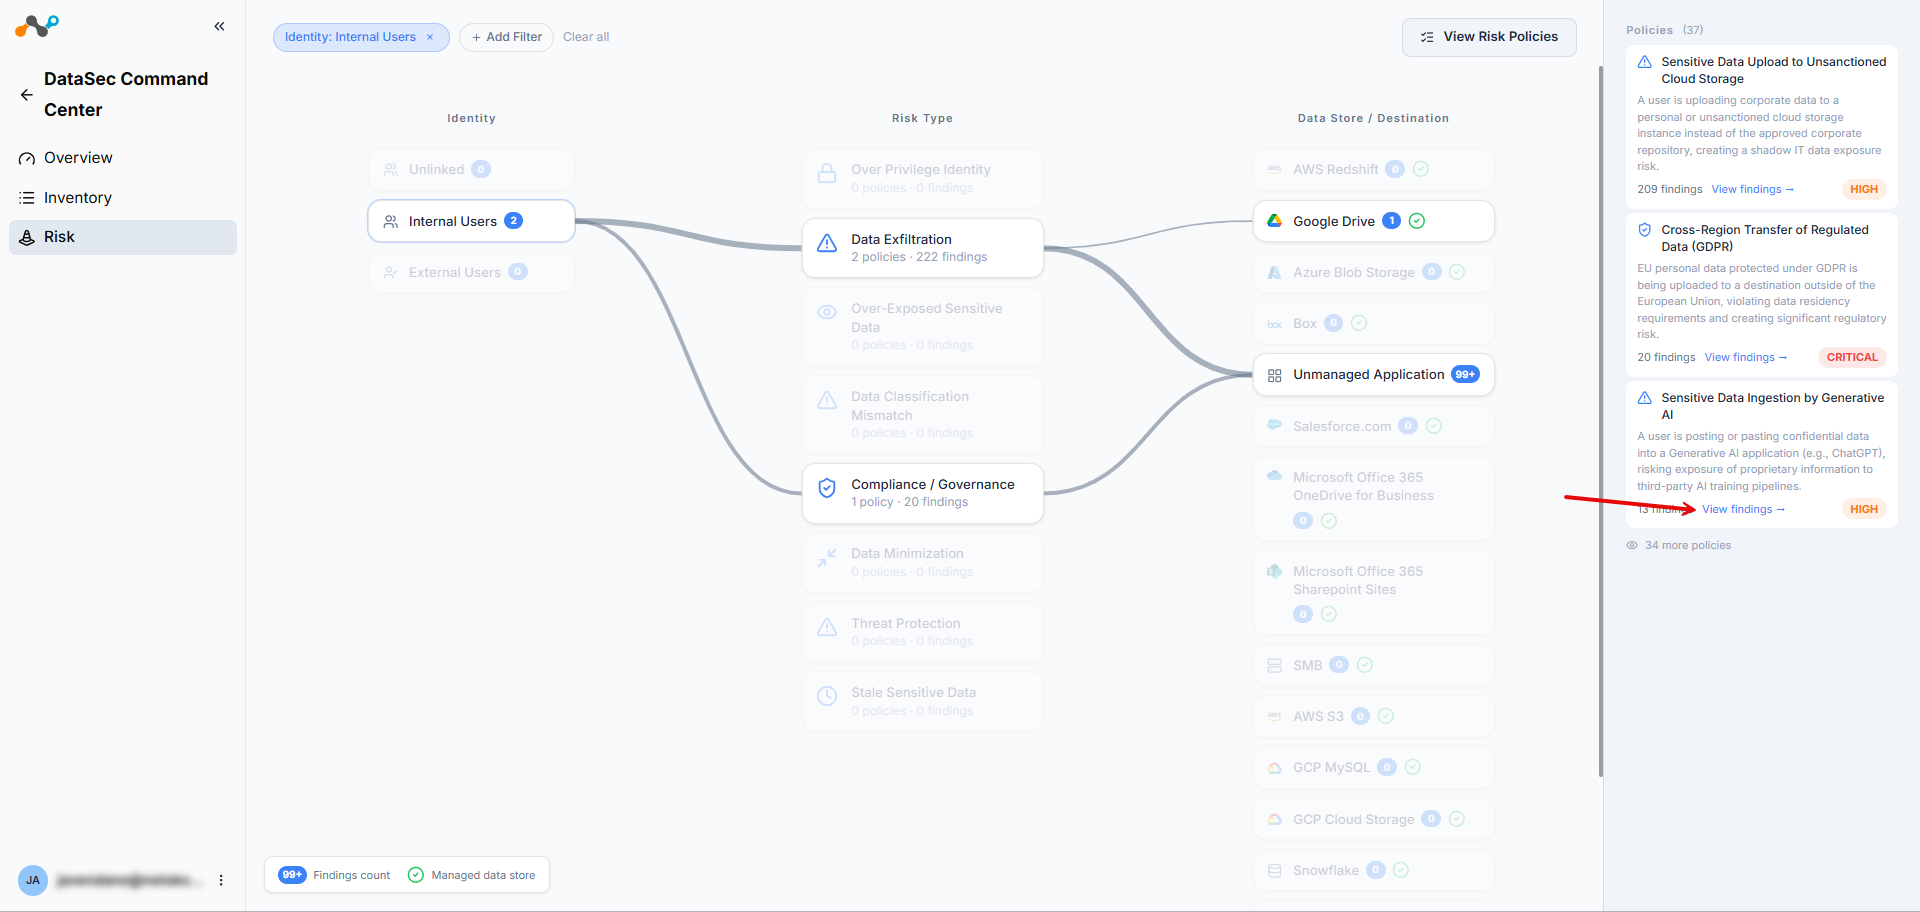Select the Risk menu item
The height and width of the screenshot is (912, 1920).
123,237
